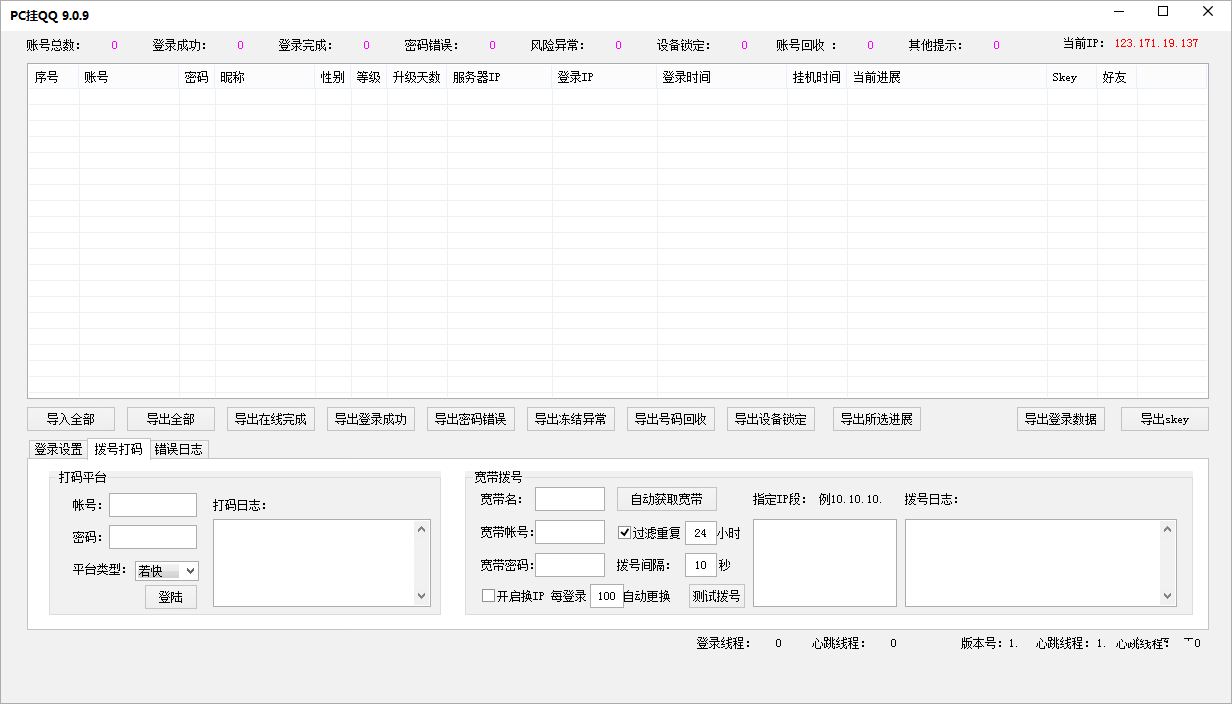Click the 拨号日志 scrollbar down arrow

tap(1168, 597)
